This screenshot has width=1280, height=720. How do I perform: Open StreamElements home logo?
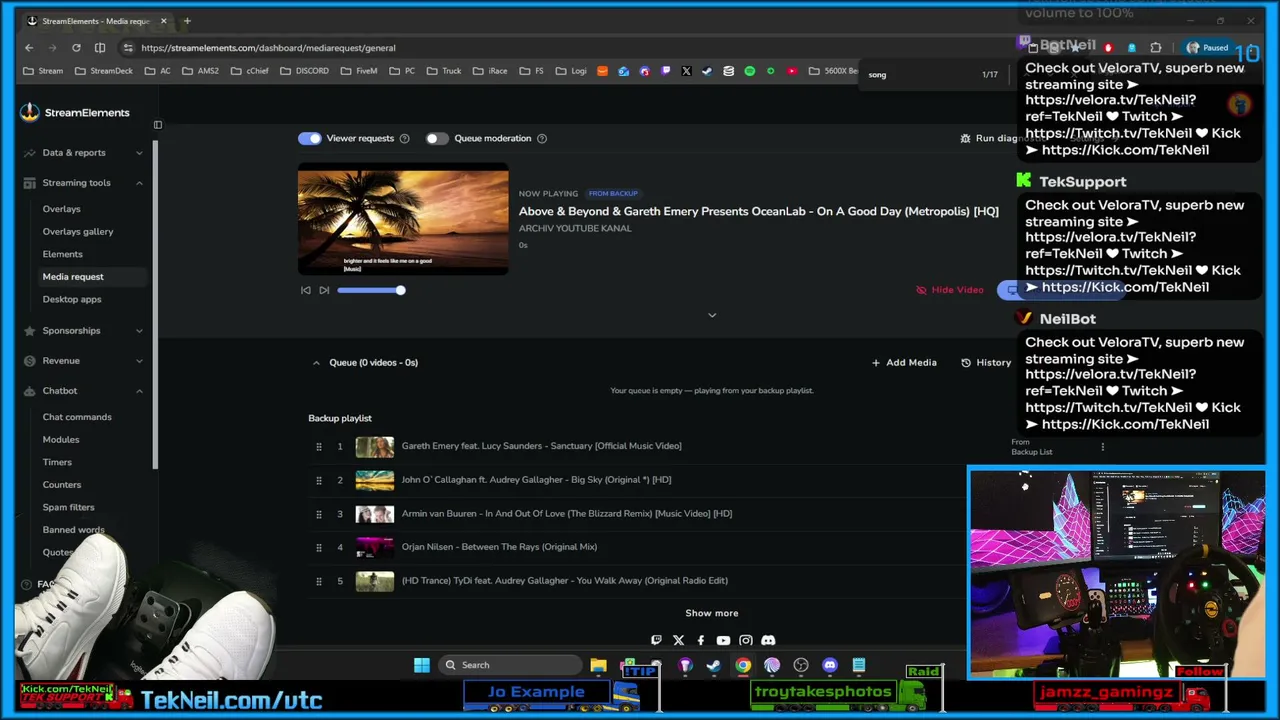75,113
